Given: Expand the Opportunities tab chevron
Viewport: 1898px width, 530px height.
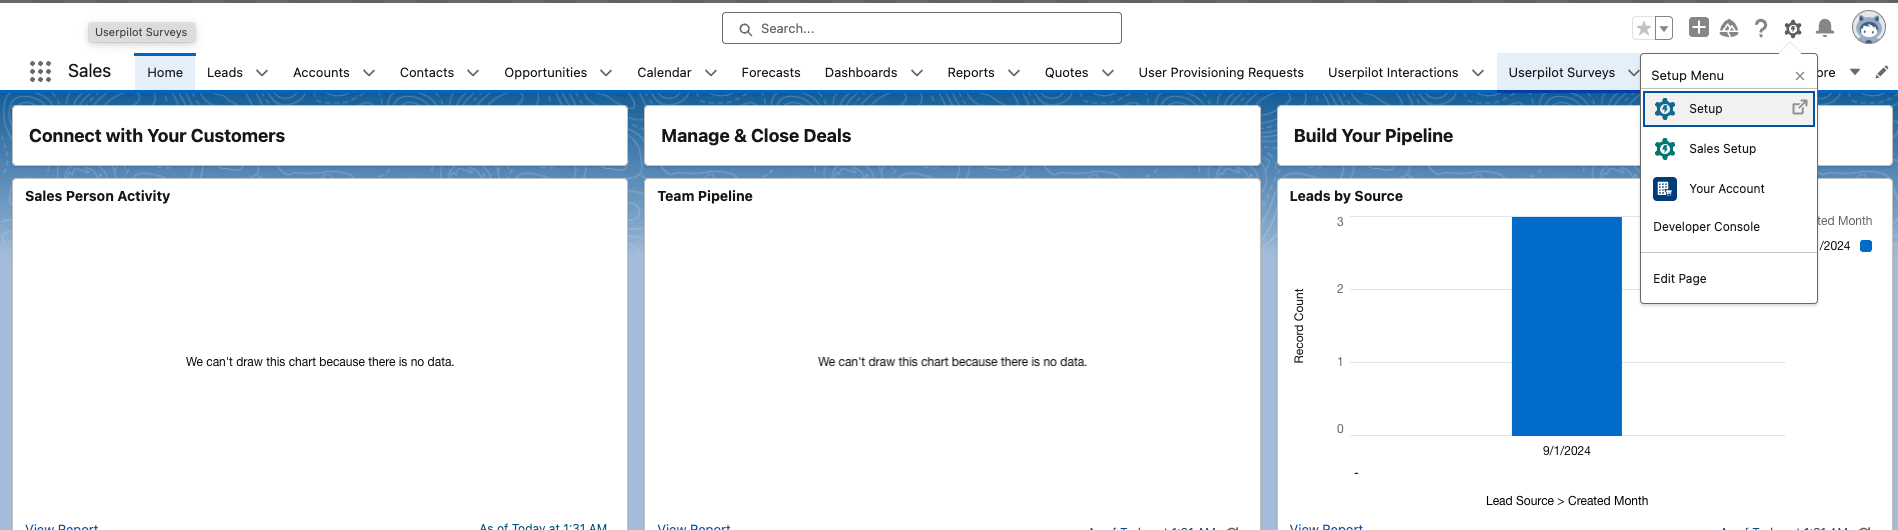Looking at the screenshot, I should (606, 73).
